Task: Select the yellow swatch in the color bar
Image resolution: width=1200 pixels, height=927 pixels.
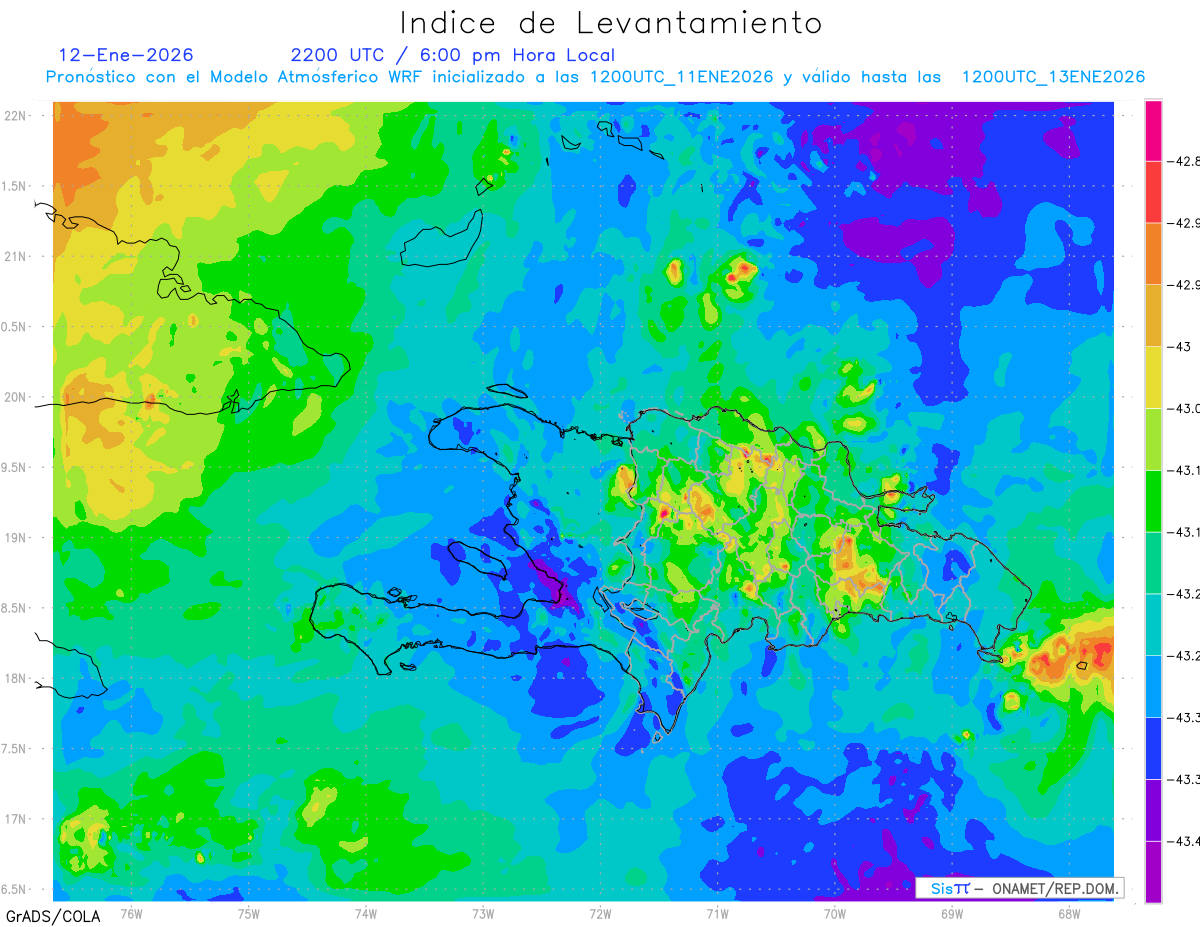Action: click(1153, 377)
